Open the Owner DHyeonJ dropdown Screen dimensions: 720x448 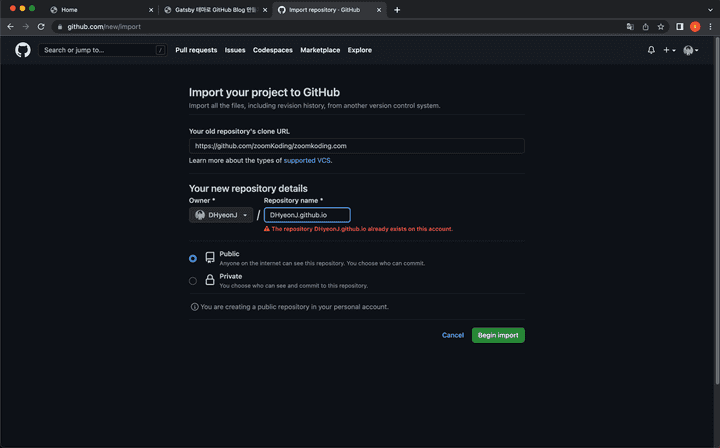tap(221, 215)
